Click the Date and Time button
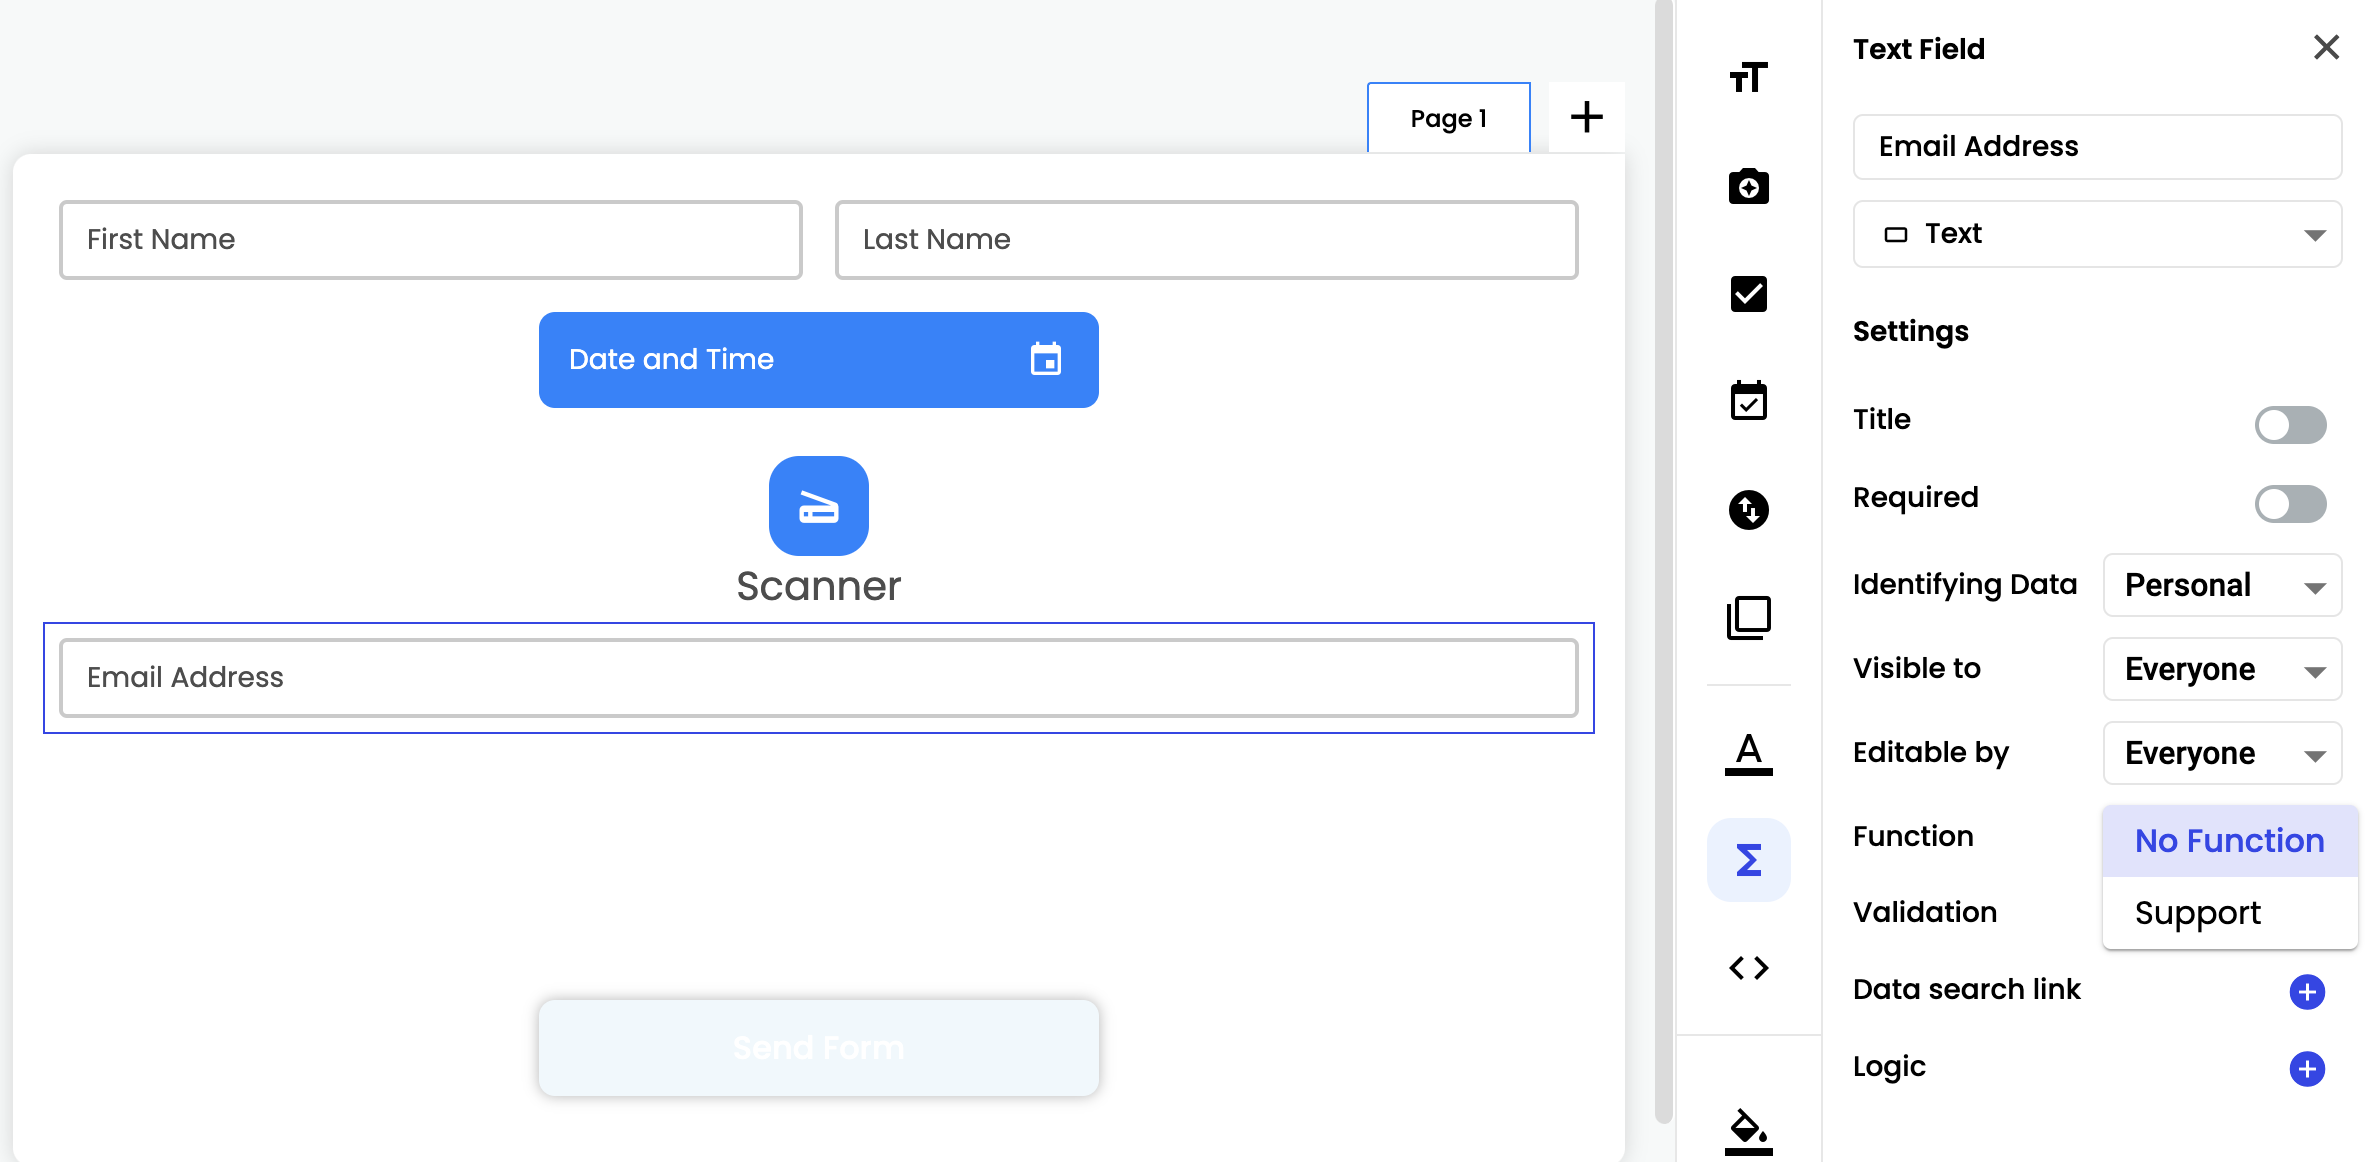 pos(818,360)
